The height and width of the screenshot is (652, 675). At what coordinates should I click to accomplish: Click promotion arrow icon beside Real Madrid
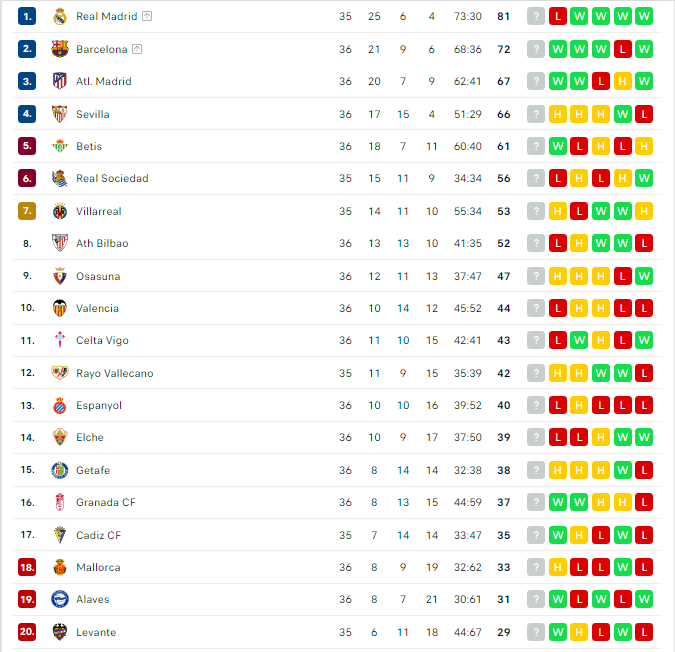(147, 16)
